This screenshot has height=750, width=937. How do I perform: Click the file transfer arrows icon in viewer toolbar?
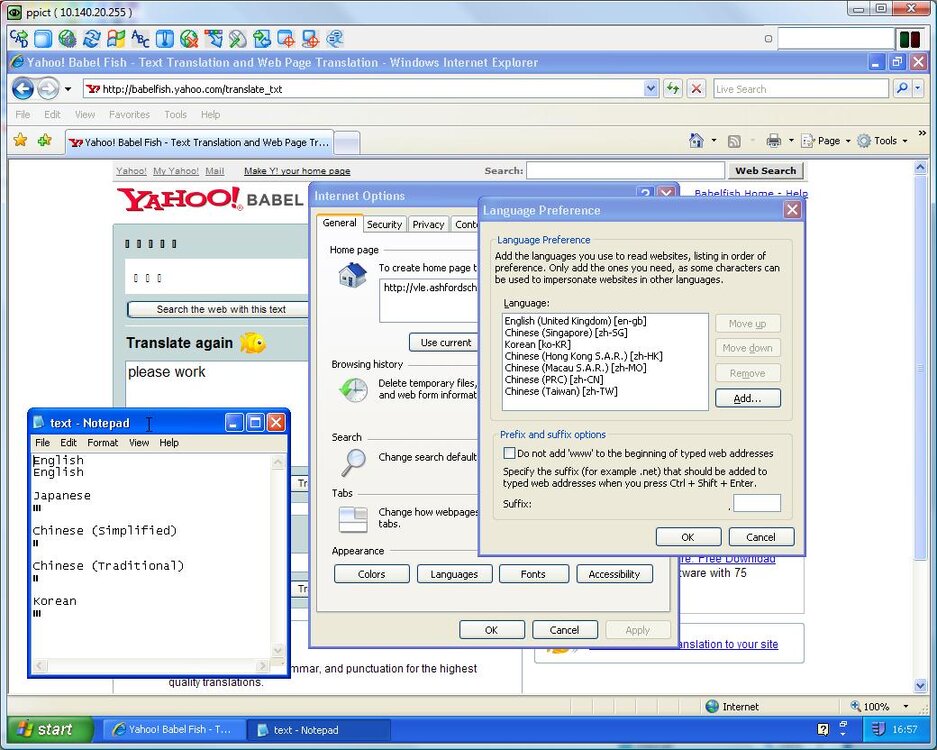pos(262,39)
